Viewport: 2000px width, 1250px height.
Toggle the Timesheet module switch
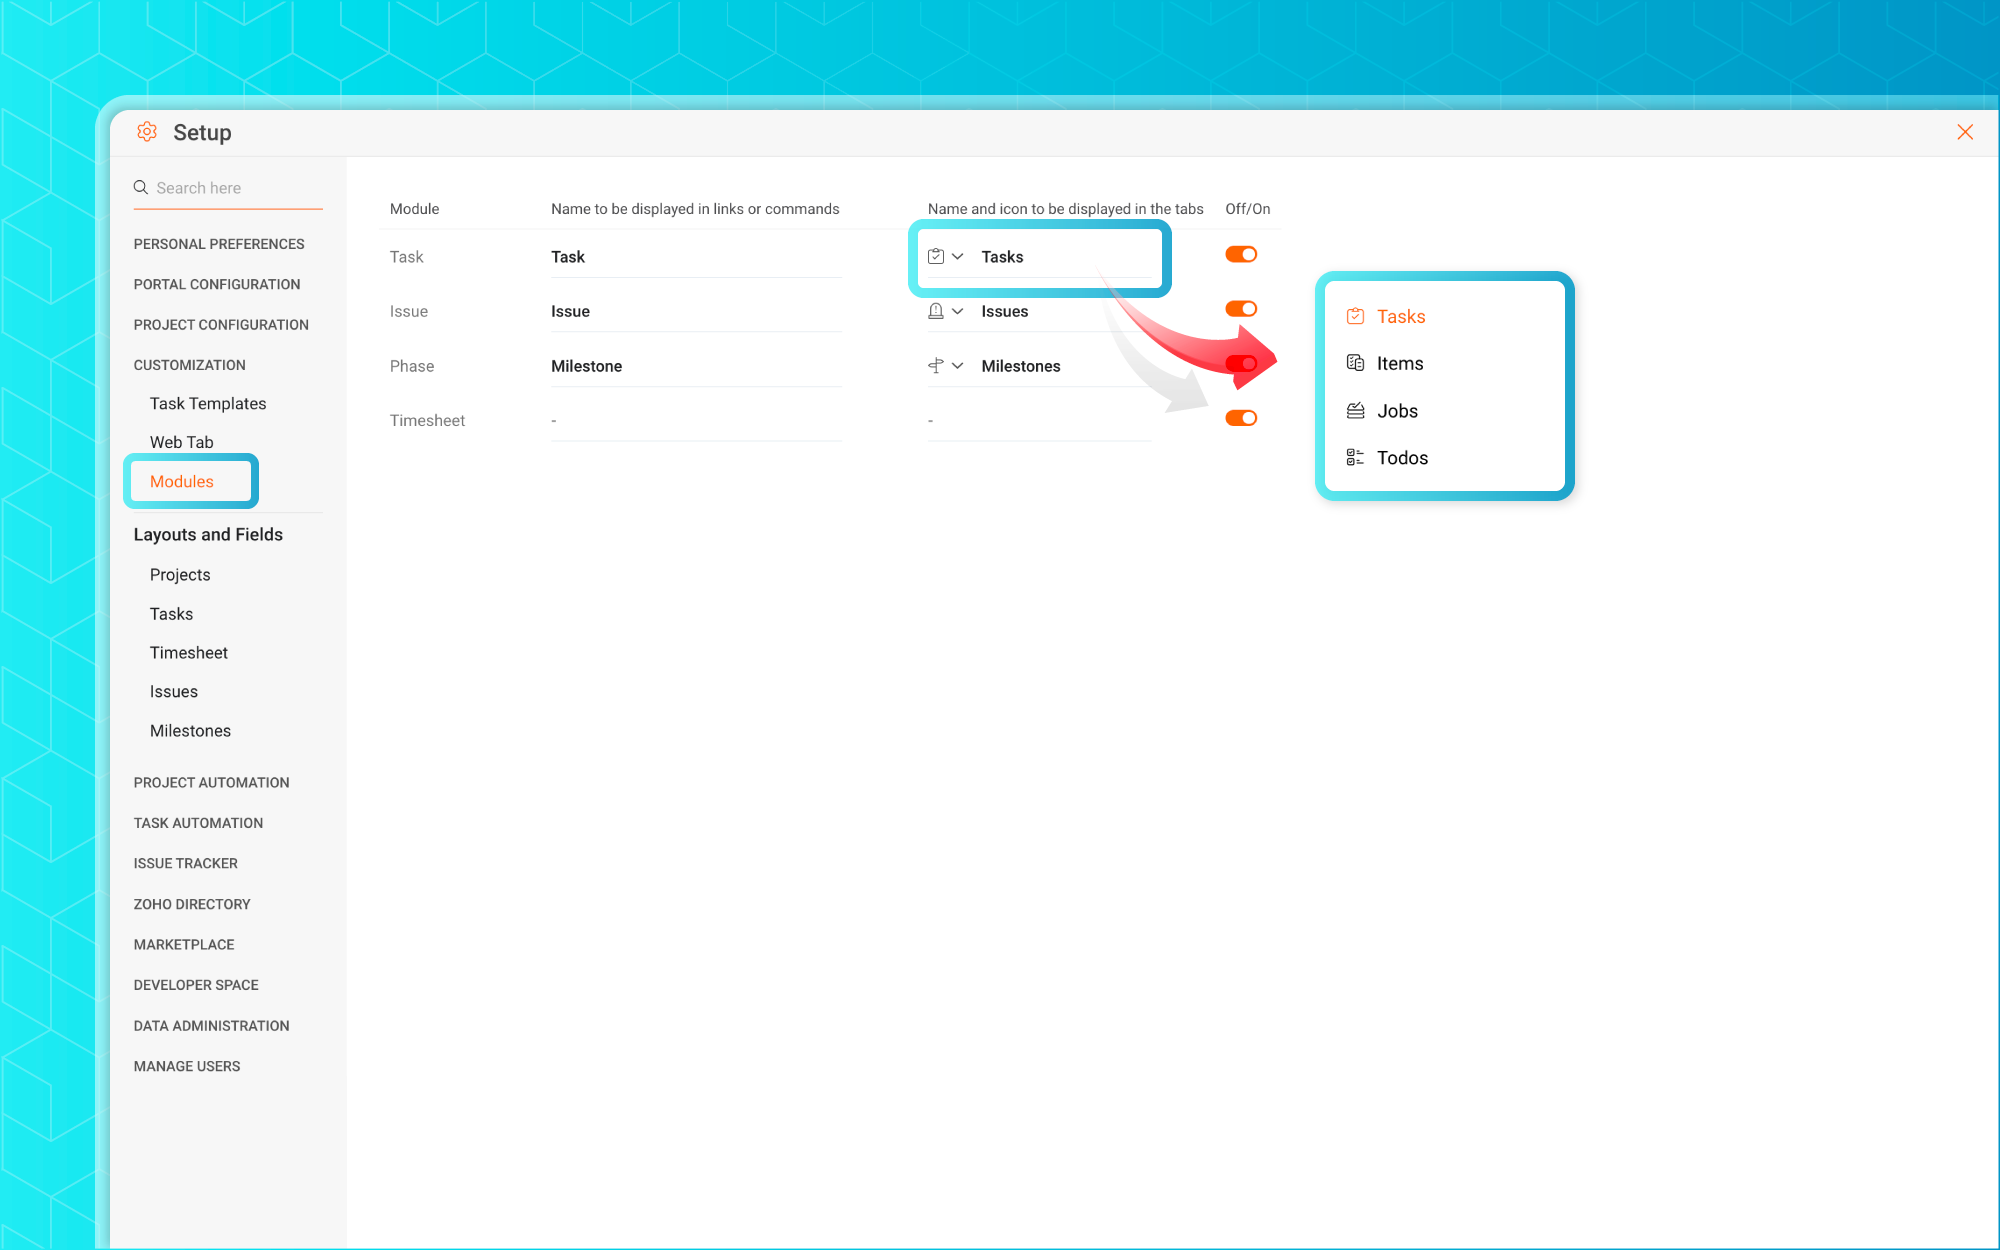1241,418
